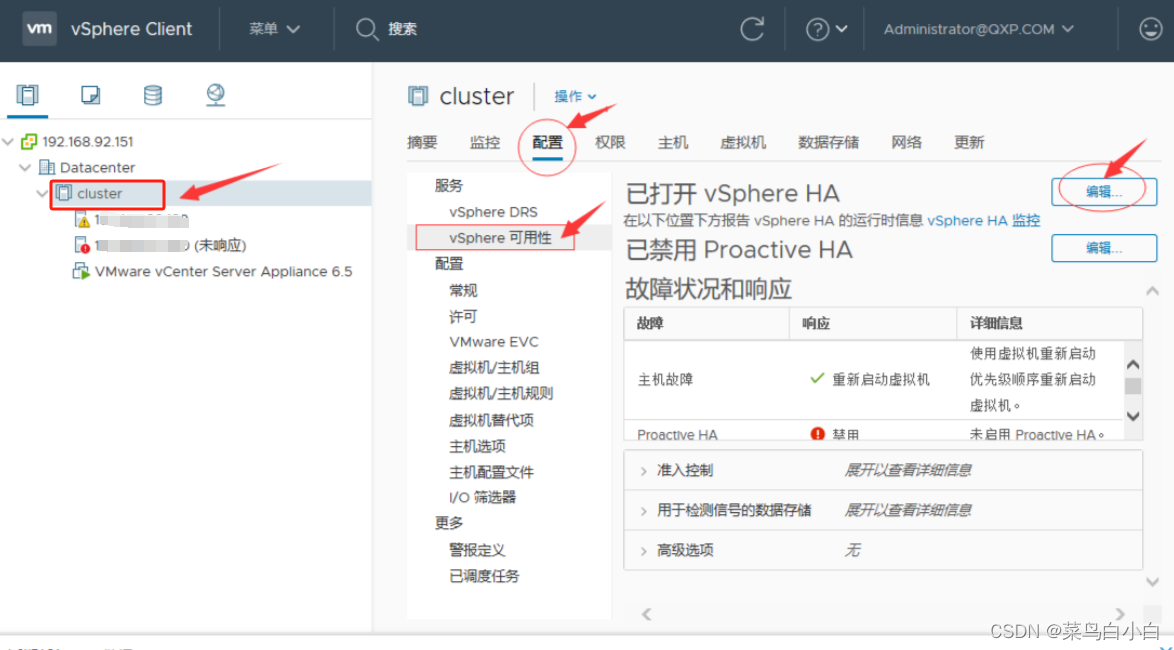Switch to VMs and Templates view icon
This screenshot has width=1174, height=650.
coord(91,95)
